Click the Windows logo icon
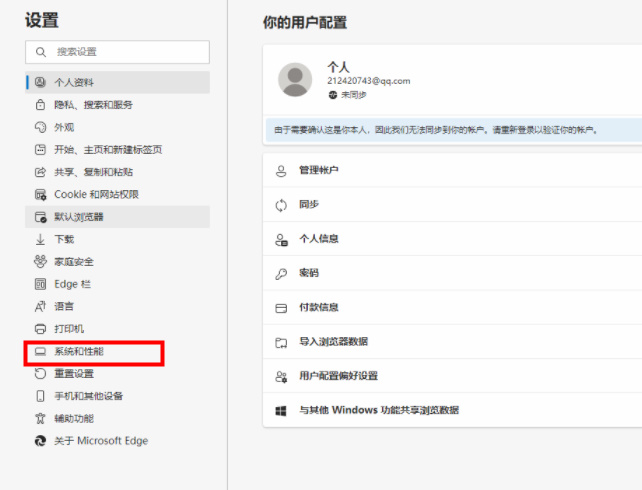Image resolution: width=642 pixels, height=490 pixels. (x=281, y=411)
